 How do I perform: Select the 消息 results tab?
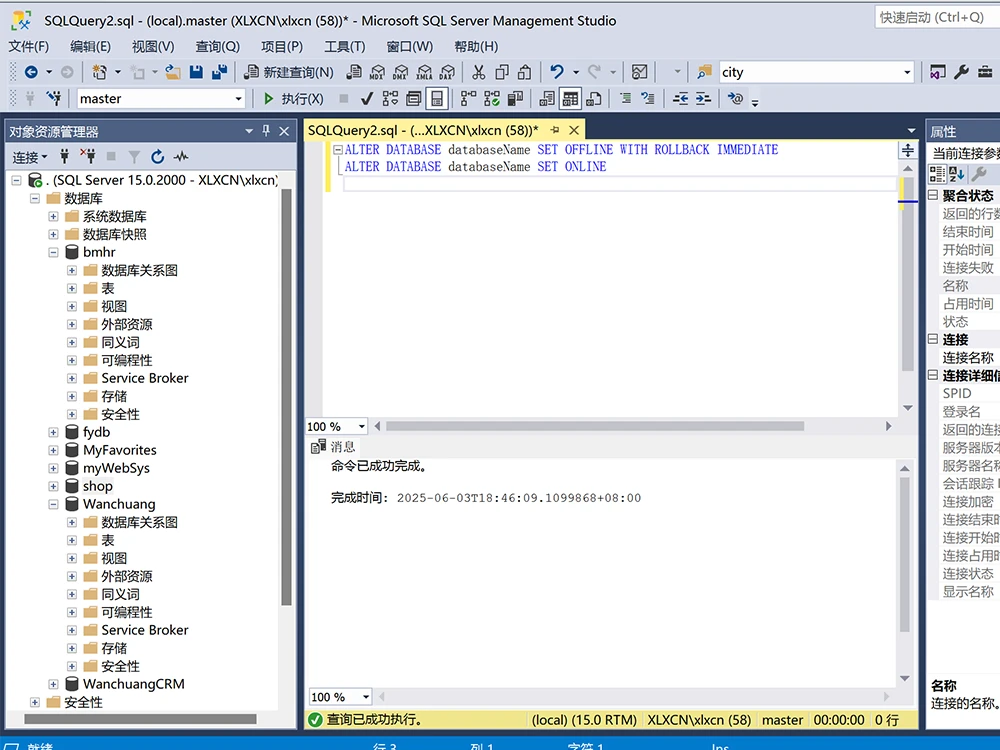[334, 447]
